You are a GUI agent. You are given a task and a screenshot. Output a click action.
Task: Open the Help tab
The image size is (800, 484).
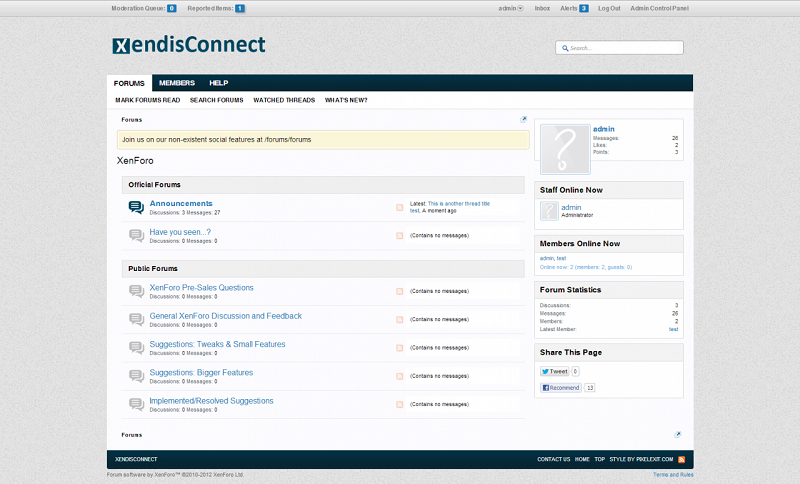[x=219, y=83]
